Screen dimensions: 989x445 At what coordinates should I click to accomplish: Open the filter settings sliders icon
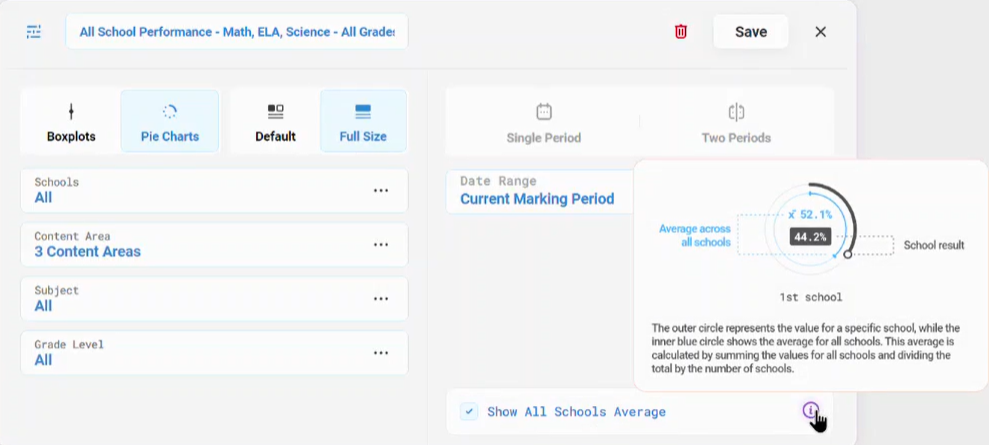(34, 32)
